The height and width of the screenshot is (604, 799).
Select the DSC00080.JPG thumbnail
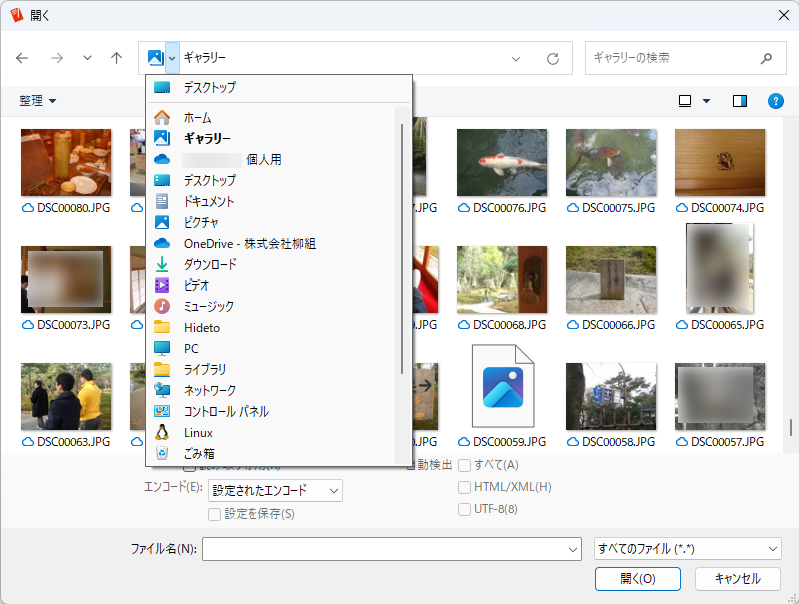point(66,163)
